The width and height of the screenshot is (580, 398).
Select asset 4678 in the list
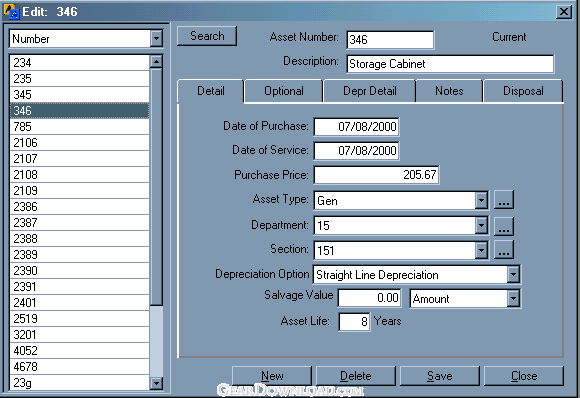click(x=79, y=367)
